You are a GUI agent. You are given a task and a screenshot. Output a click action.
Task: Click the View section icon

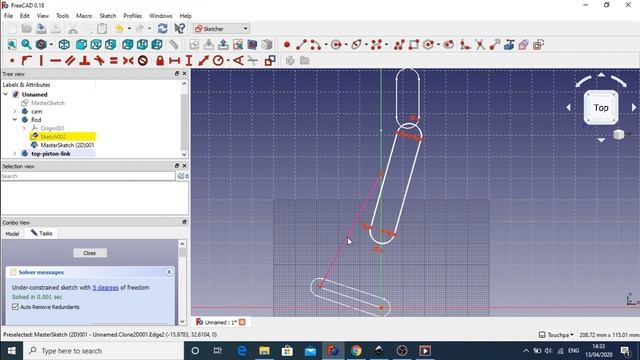[252, 45]
